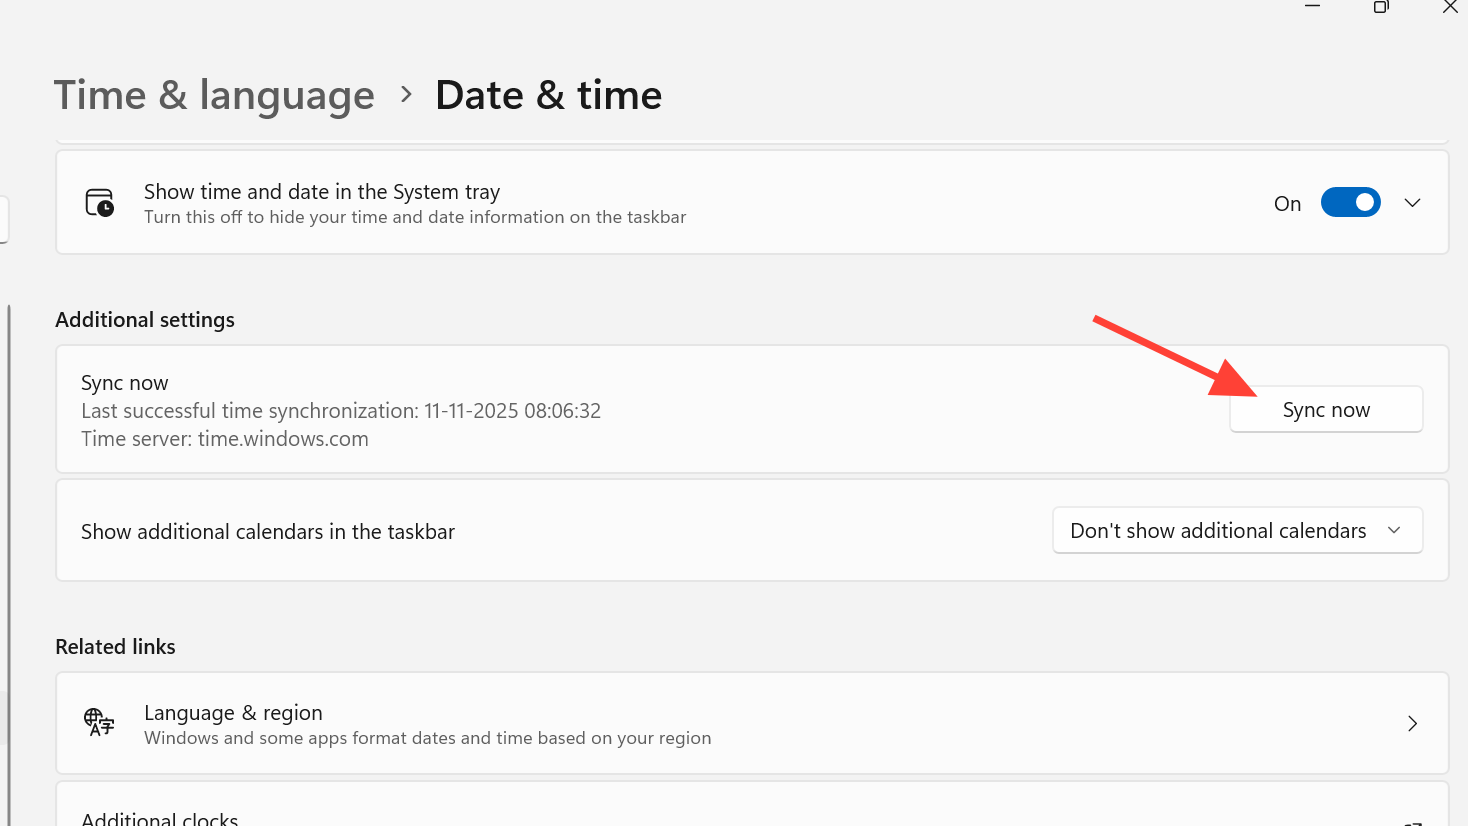Open the Additional clocks link
This screenshot has height=826, width=1468.
coord(160,818)
